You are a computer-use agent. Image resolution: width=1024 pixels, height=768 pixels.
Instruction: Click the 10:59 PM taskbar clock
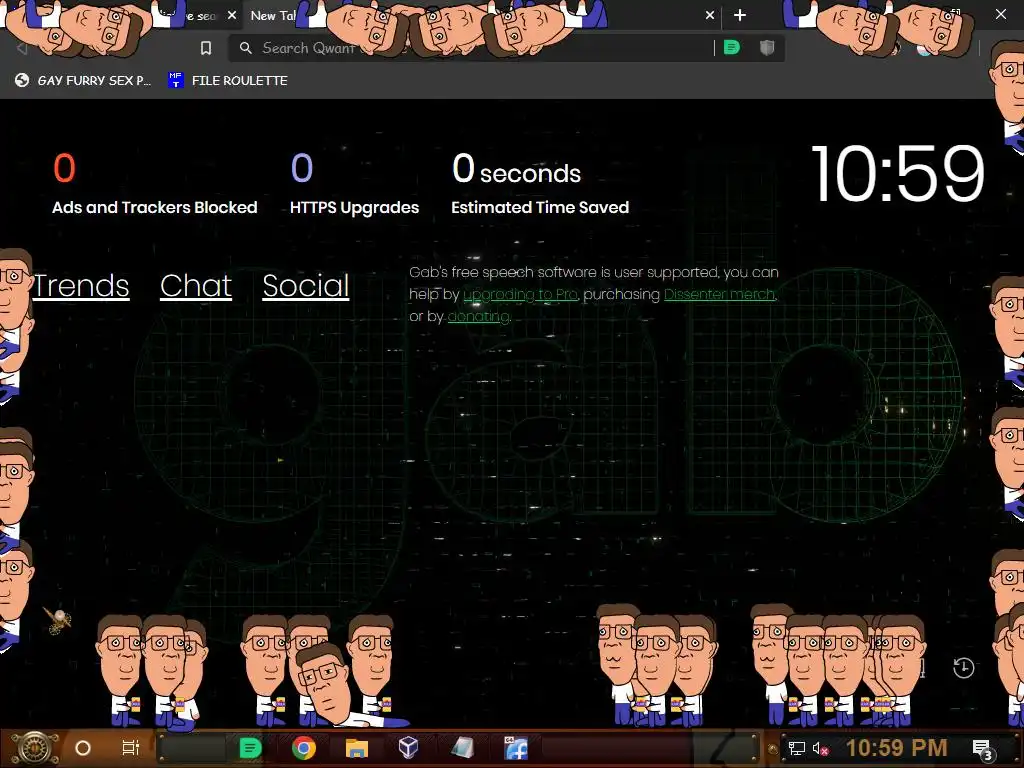(897, 748)
